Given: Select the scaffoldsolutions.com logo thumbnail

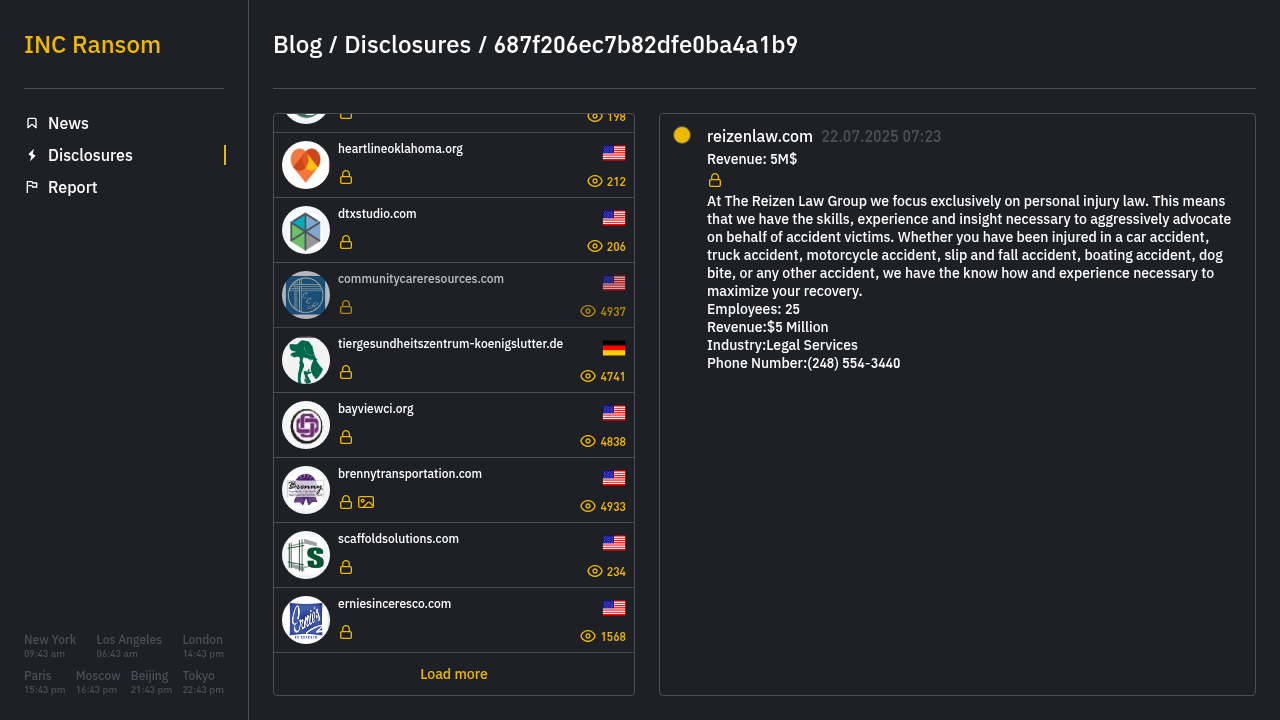Looking at the screenshot, I should coord(306,555).
